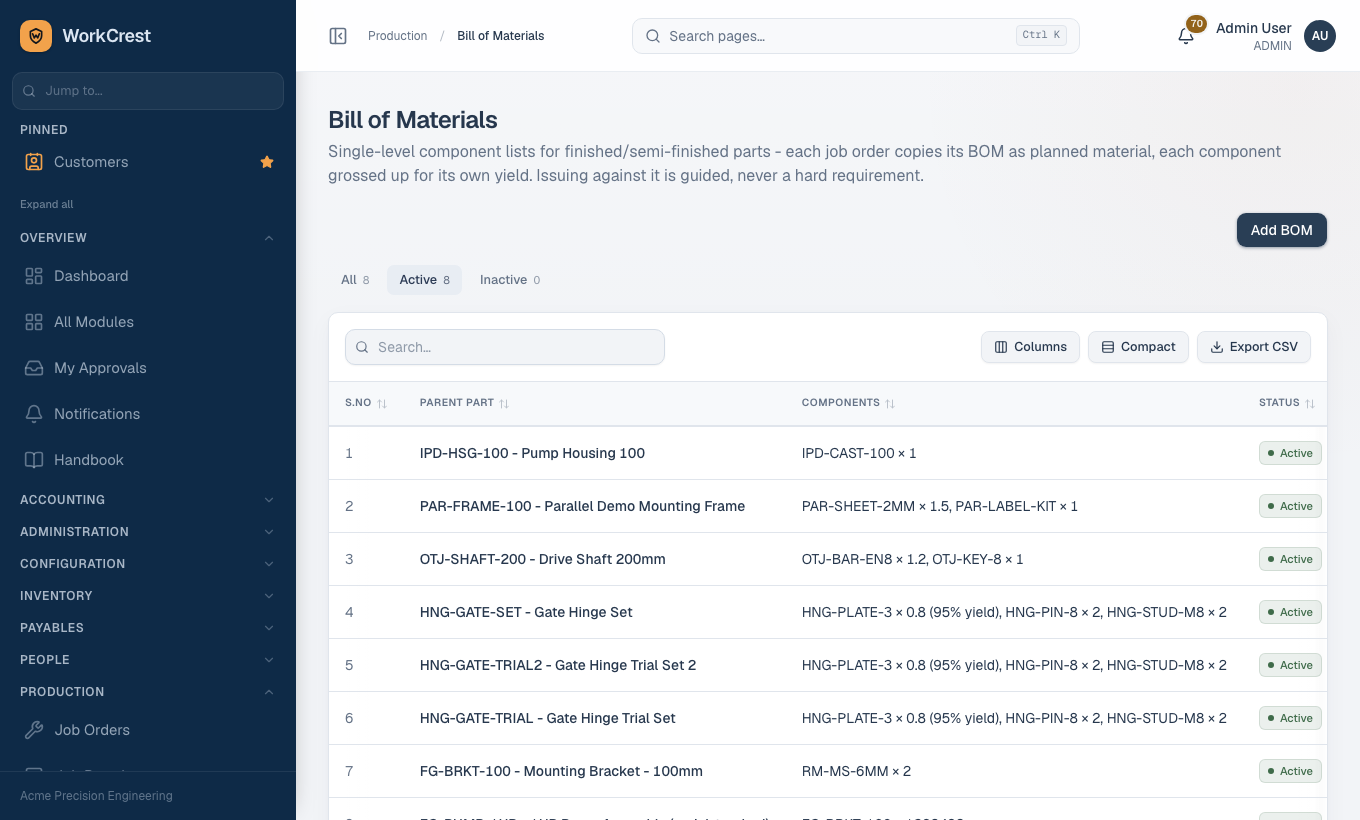1360x820 pixels.
Task: Expand the Configuration sidebar section
Action: pos(148,564)
